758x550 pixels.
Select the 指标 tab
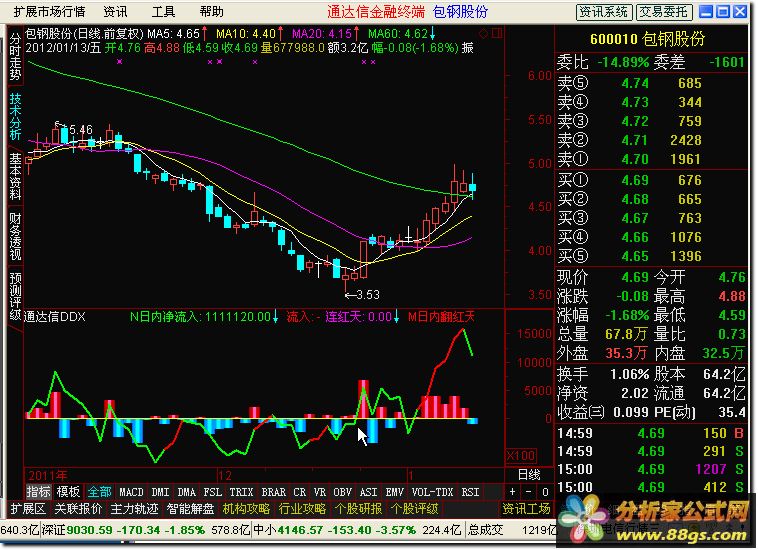(x=38, y=492)
